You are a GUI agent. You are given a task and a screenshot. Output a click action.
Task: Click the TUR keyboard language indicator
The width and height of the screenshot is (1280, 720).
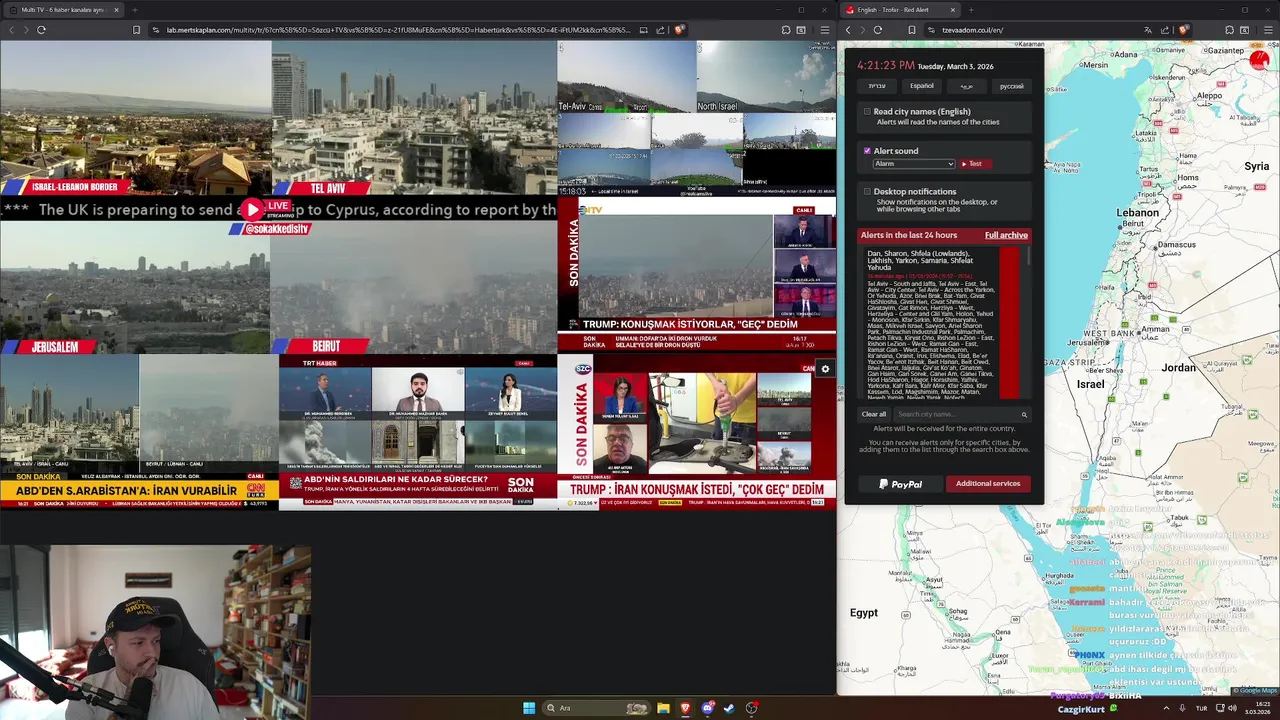click(x=1202, y=708)
